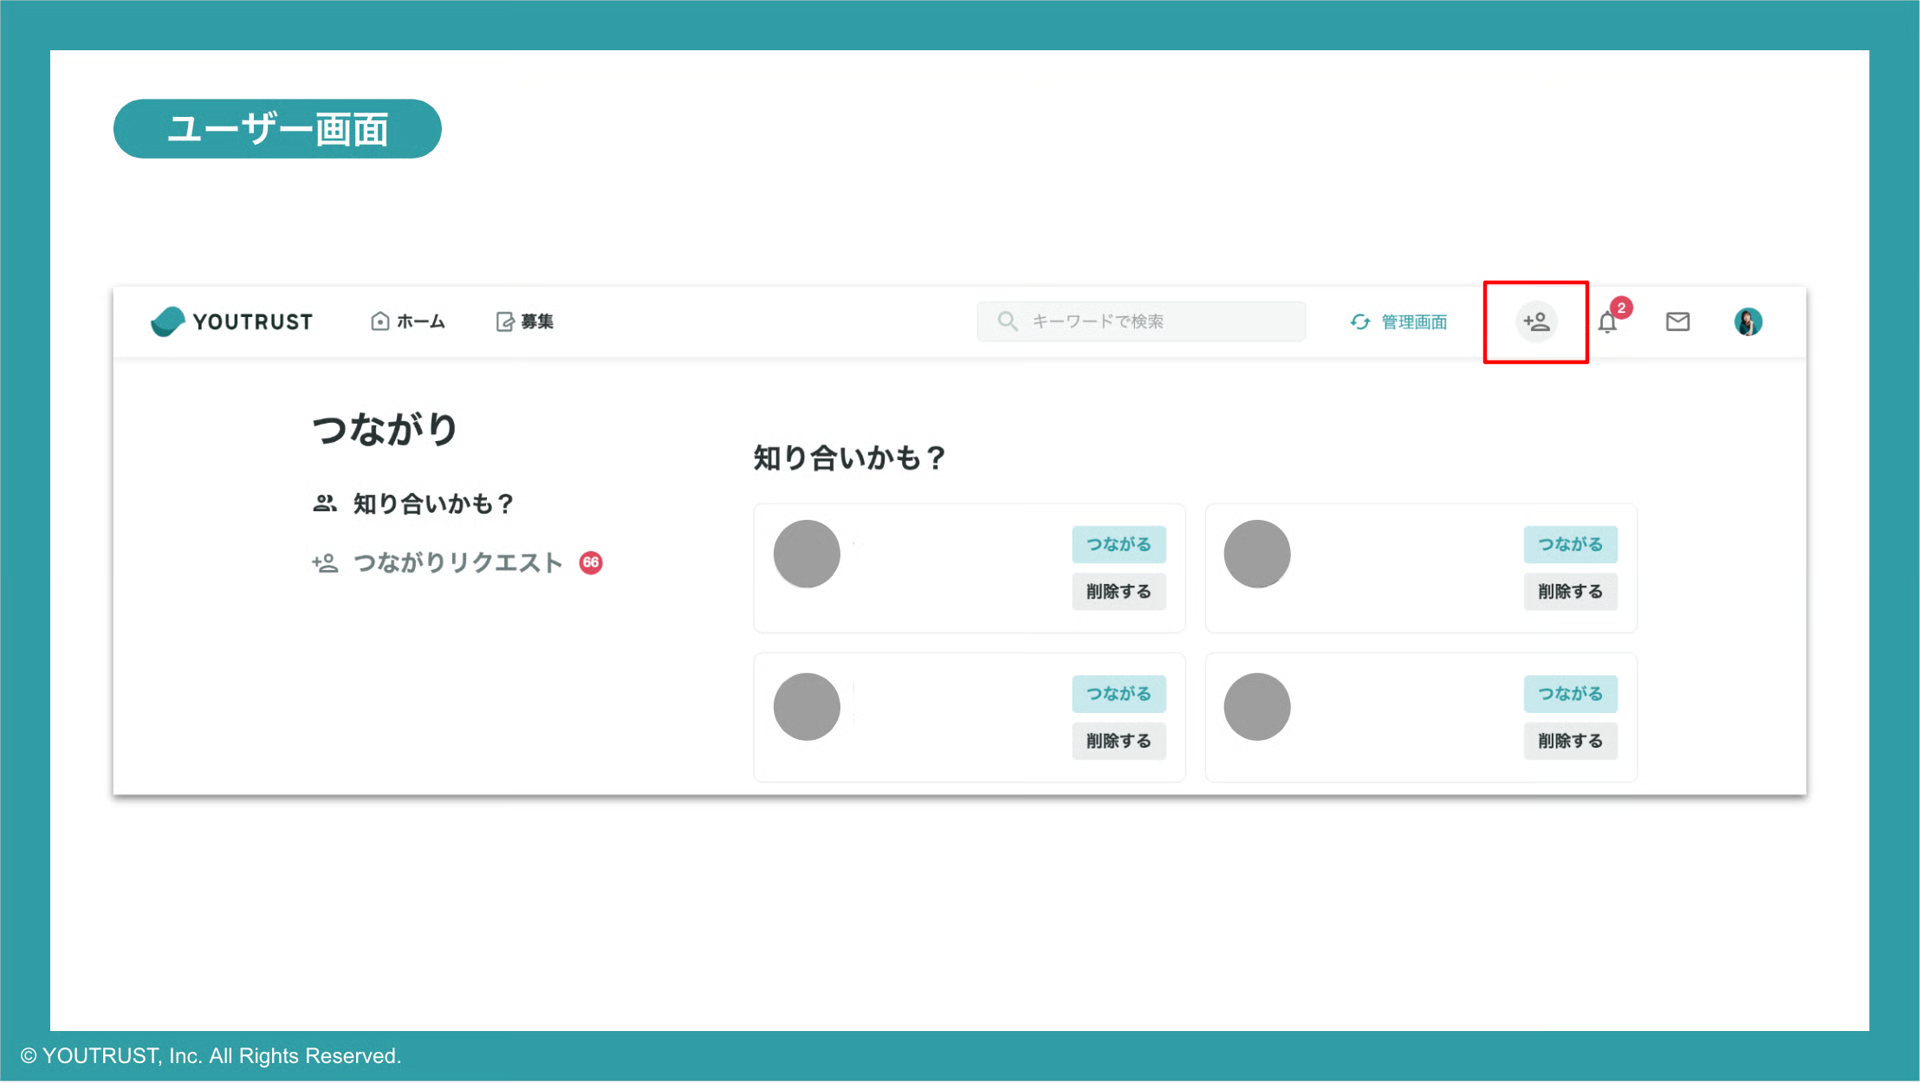The width and height of the screenshot is (1920, 1083).
Task: Click the refresh icon beside 管理画面
Action: click(x=1360, y=322)
